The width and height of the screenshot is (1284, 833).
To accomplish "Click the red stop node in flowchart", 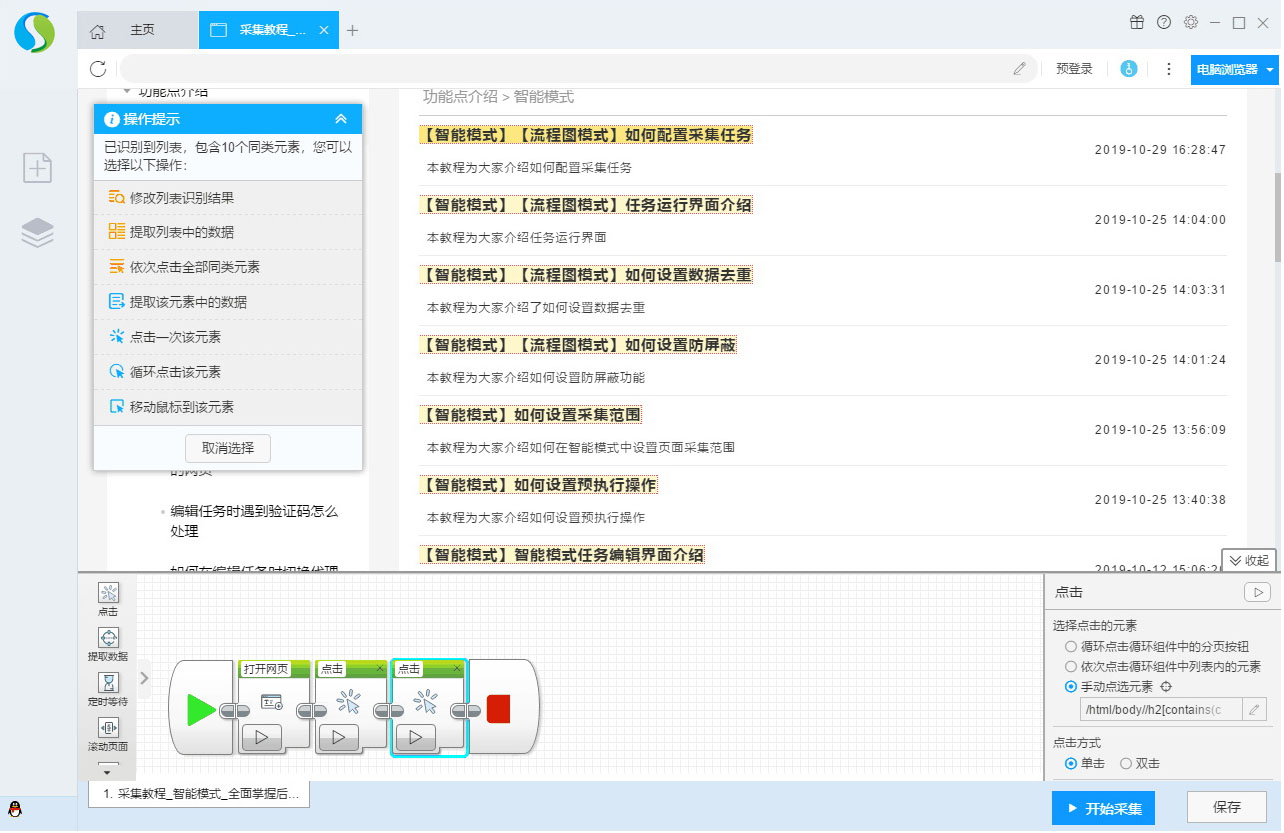I will click(x=498, y=710).
